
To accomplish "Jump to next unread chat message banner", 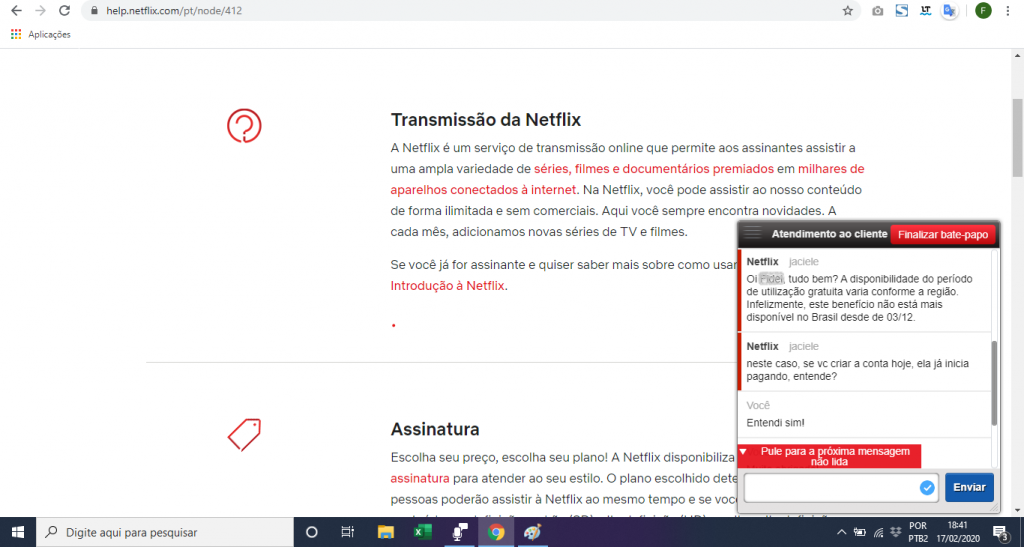I will pos(829,456).
